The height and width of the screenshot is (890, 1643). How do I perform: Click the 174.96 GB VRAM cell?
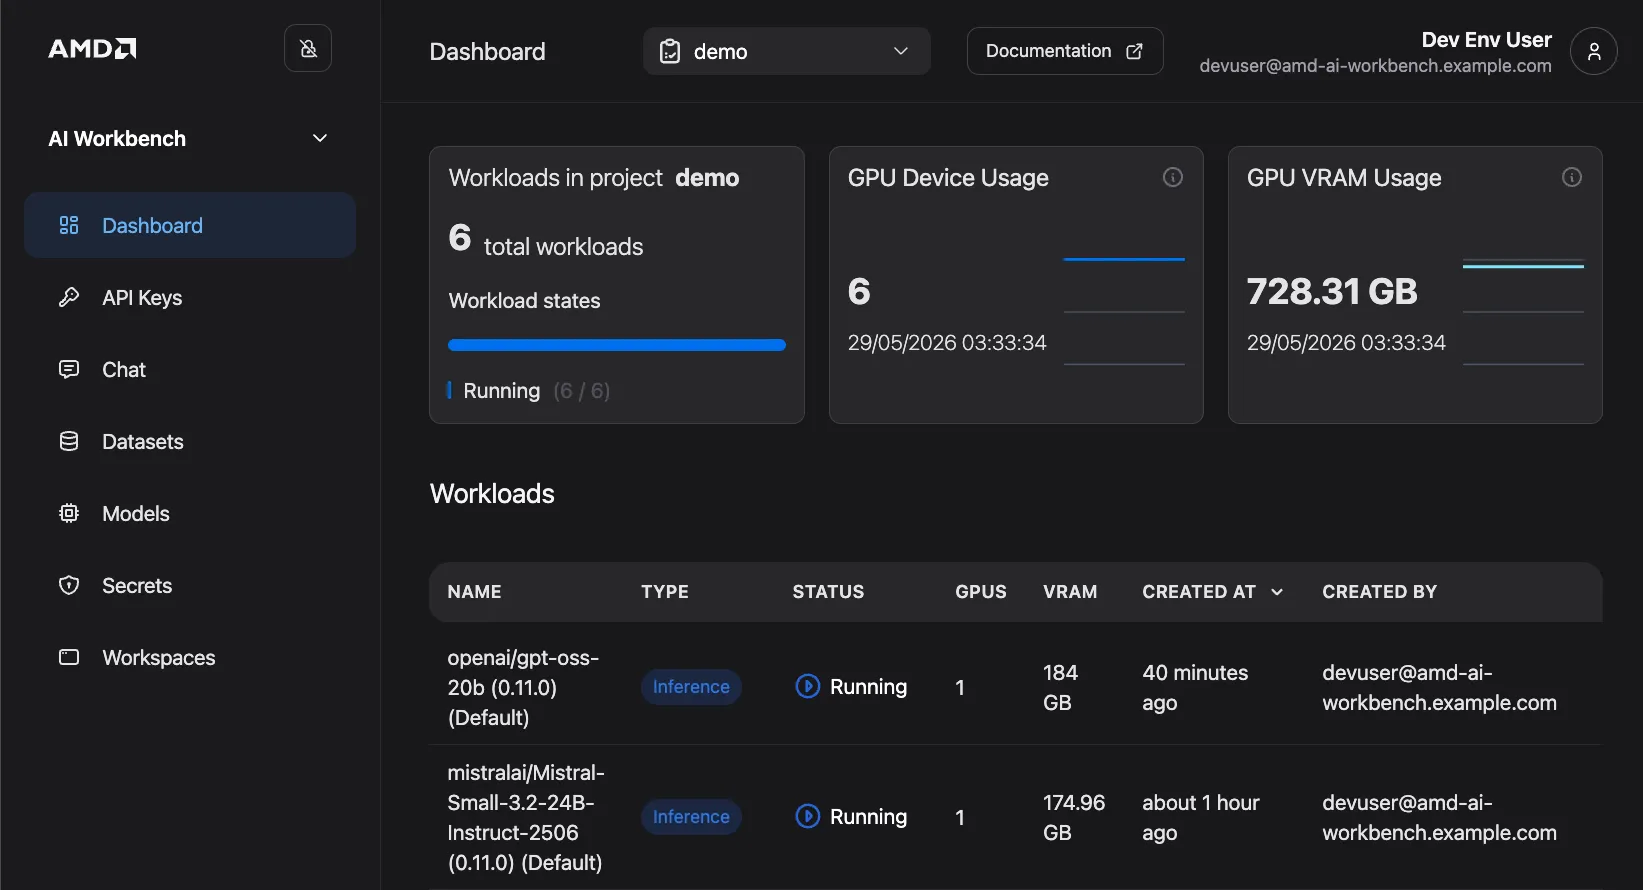pos(1074,817)
